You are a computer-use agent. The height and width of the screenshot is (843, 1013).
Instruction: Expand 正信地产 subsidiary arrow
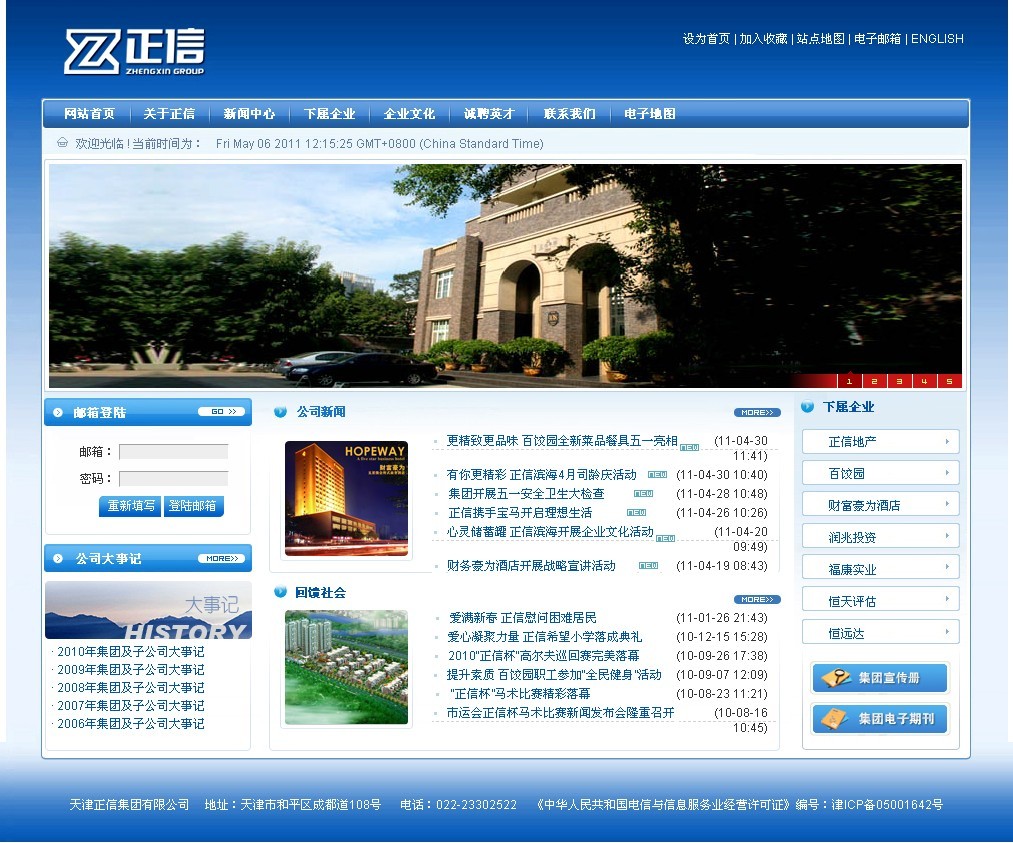pyautogui.click(x=947, y=442)
